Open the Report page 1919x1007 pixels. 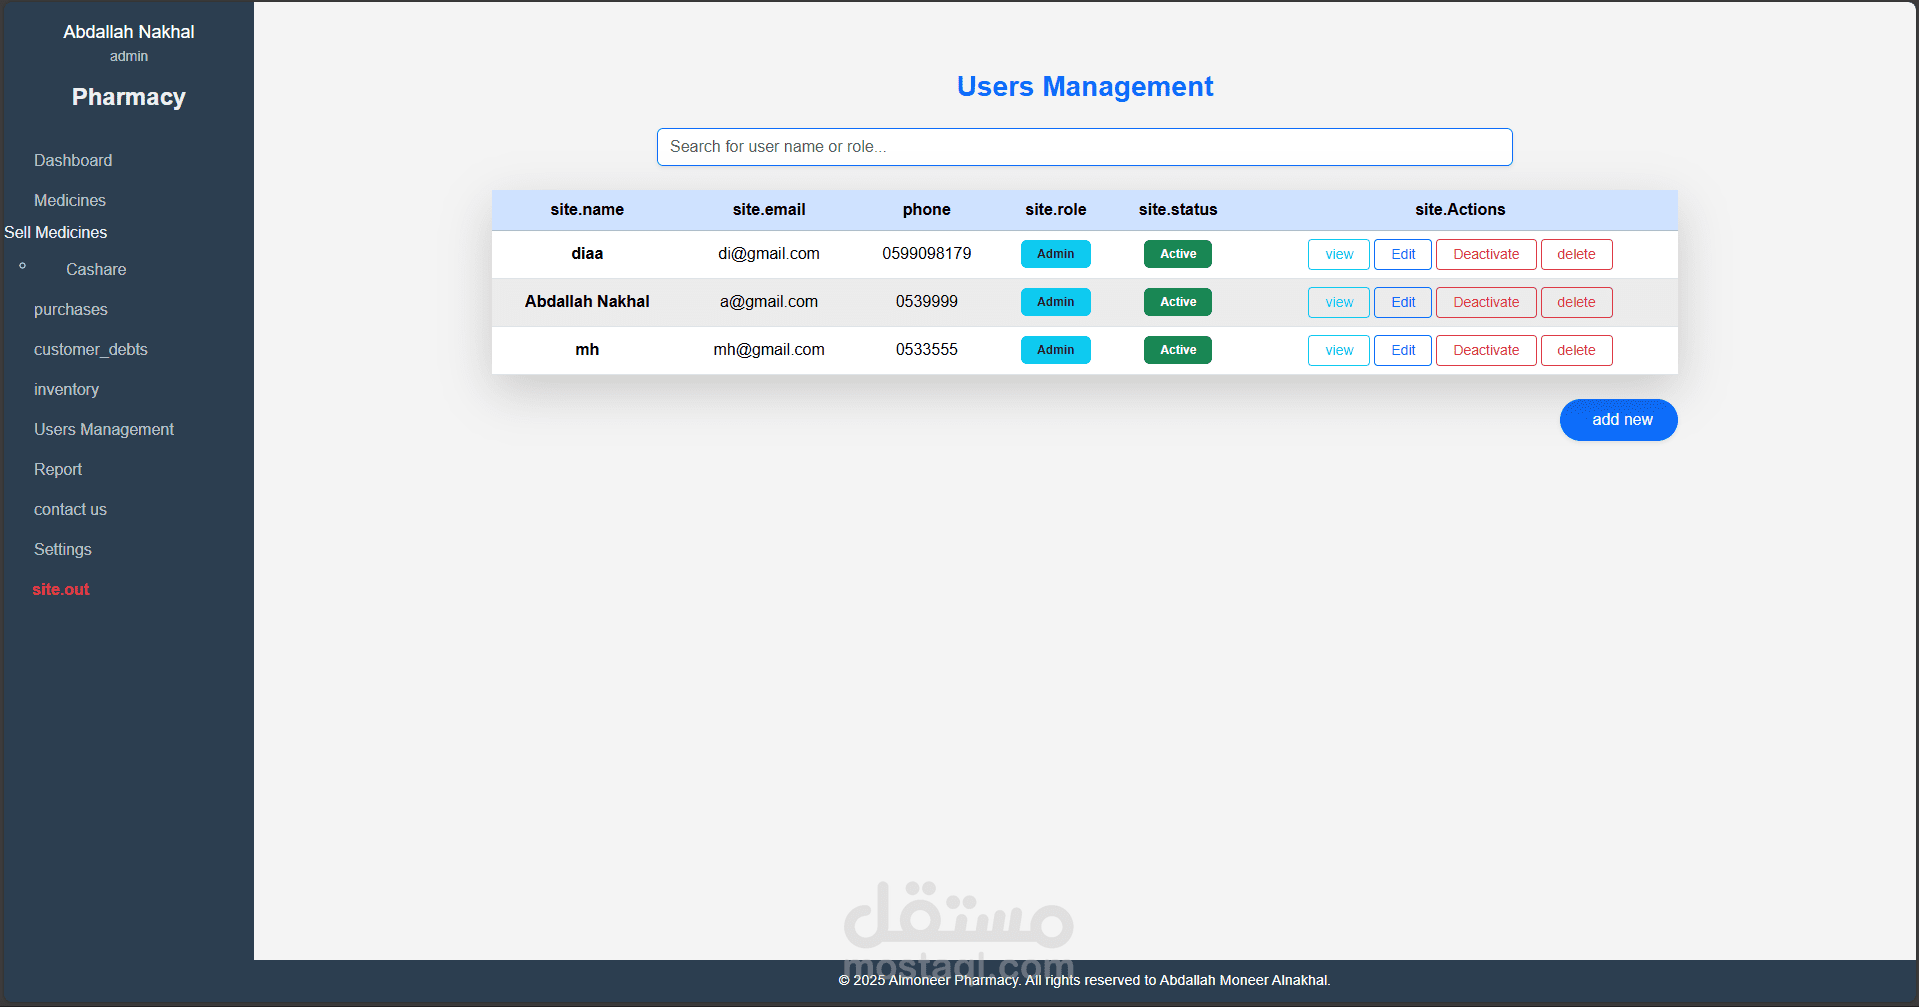pyautogui.click(x=58, y=469)
